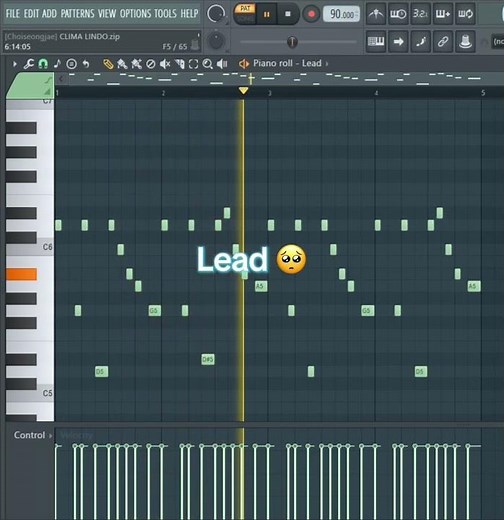The height and width of the screenshot is (520, 504).
Task: Select the Zoom magnifier tool
Action: tap(207, 64)
